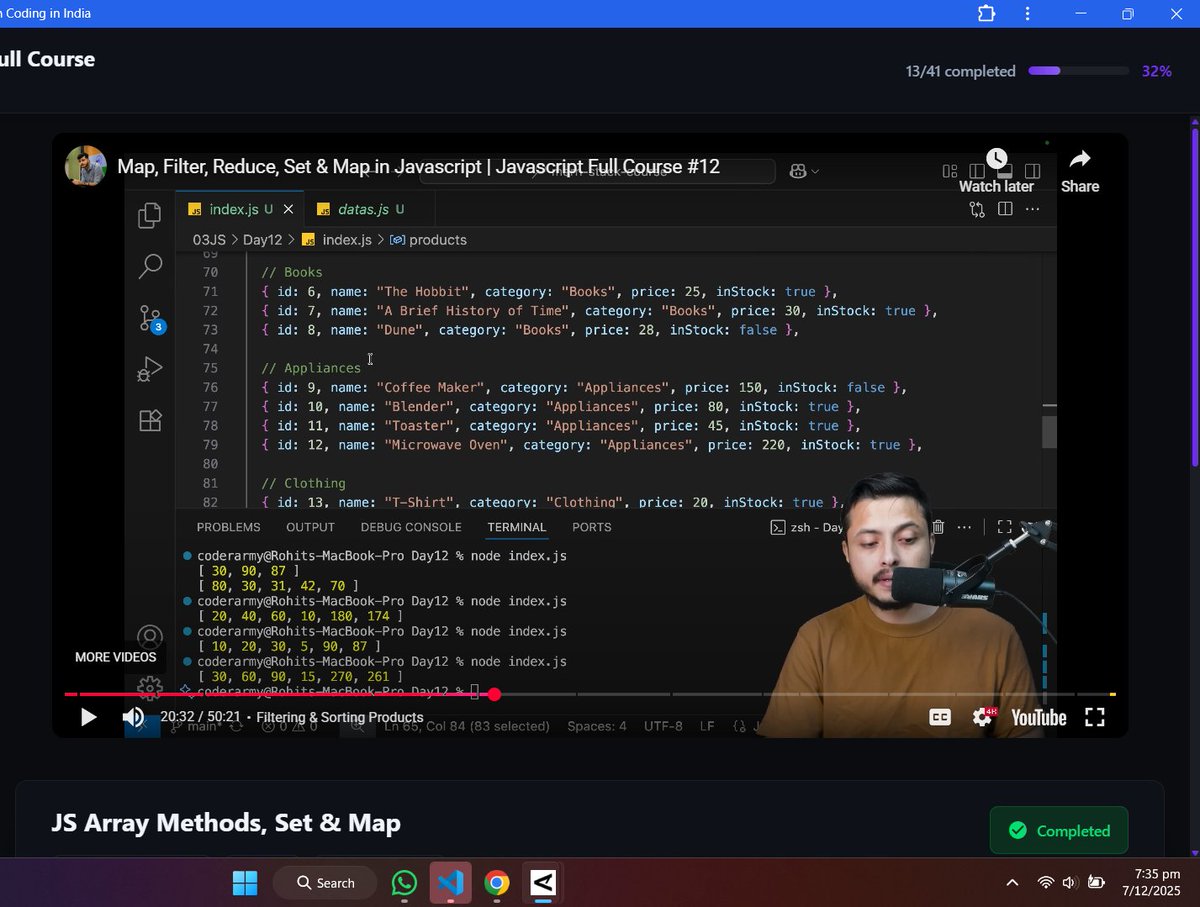Click MORE VIDEOS overlay
The width and height of the screenshot is (1200, 907).
click(x=116, y=657)
